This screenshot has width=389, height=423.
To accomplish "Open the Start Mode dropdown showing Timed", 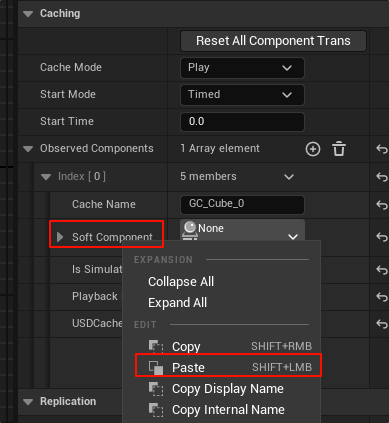I will click(x=242, y=95).
